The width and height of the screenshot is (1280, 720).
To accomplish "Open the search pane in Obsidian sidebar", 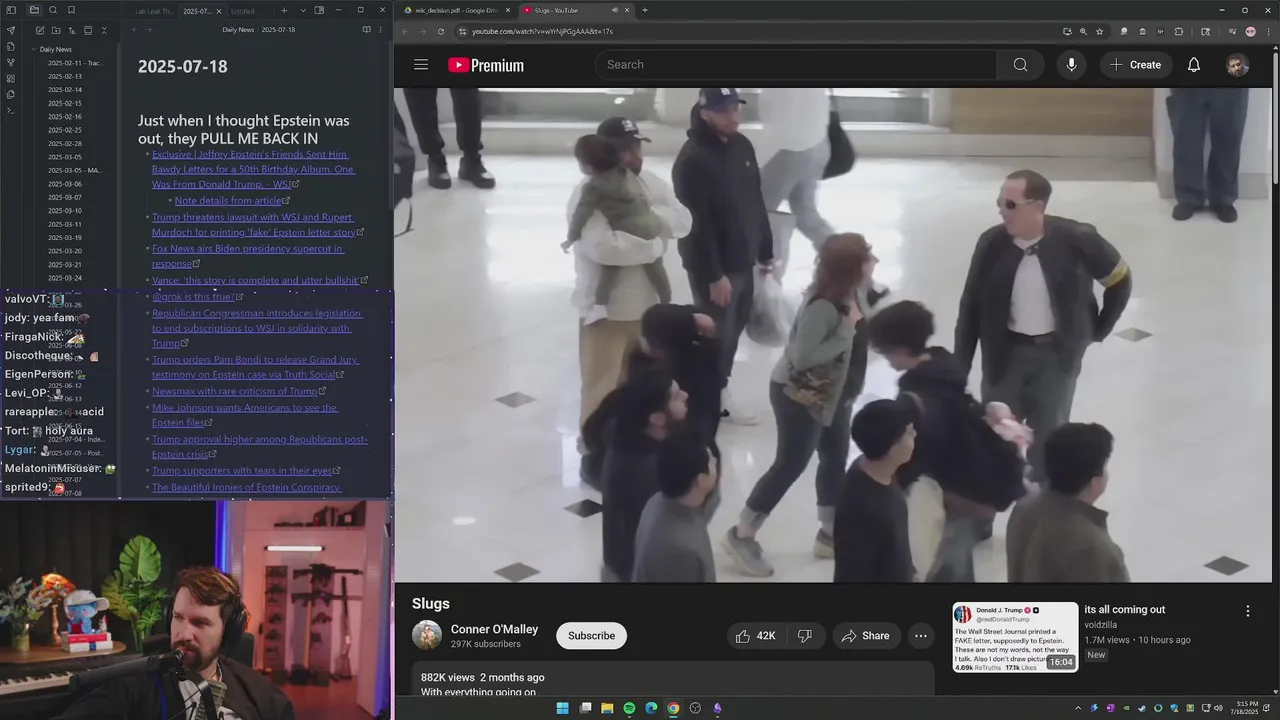I will [53, 10].
